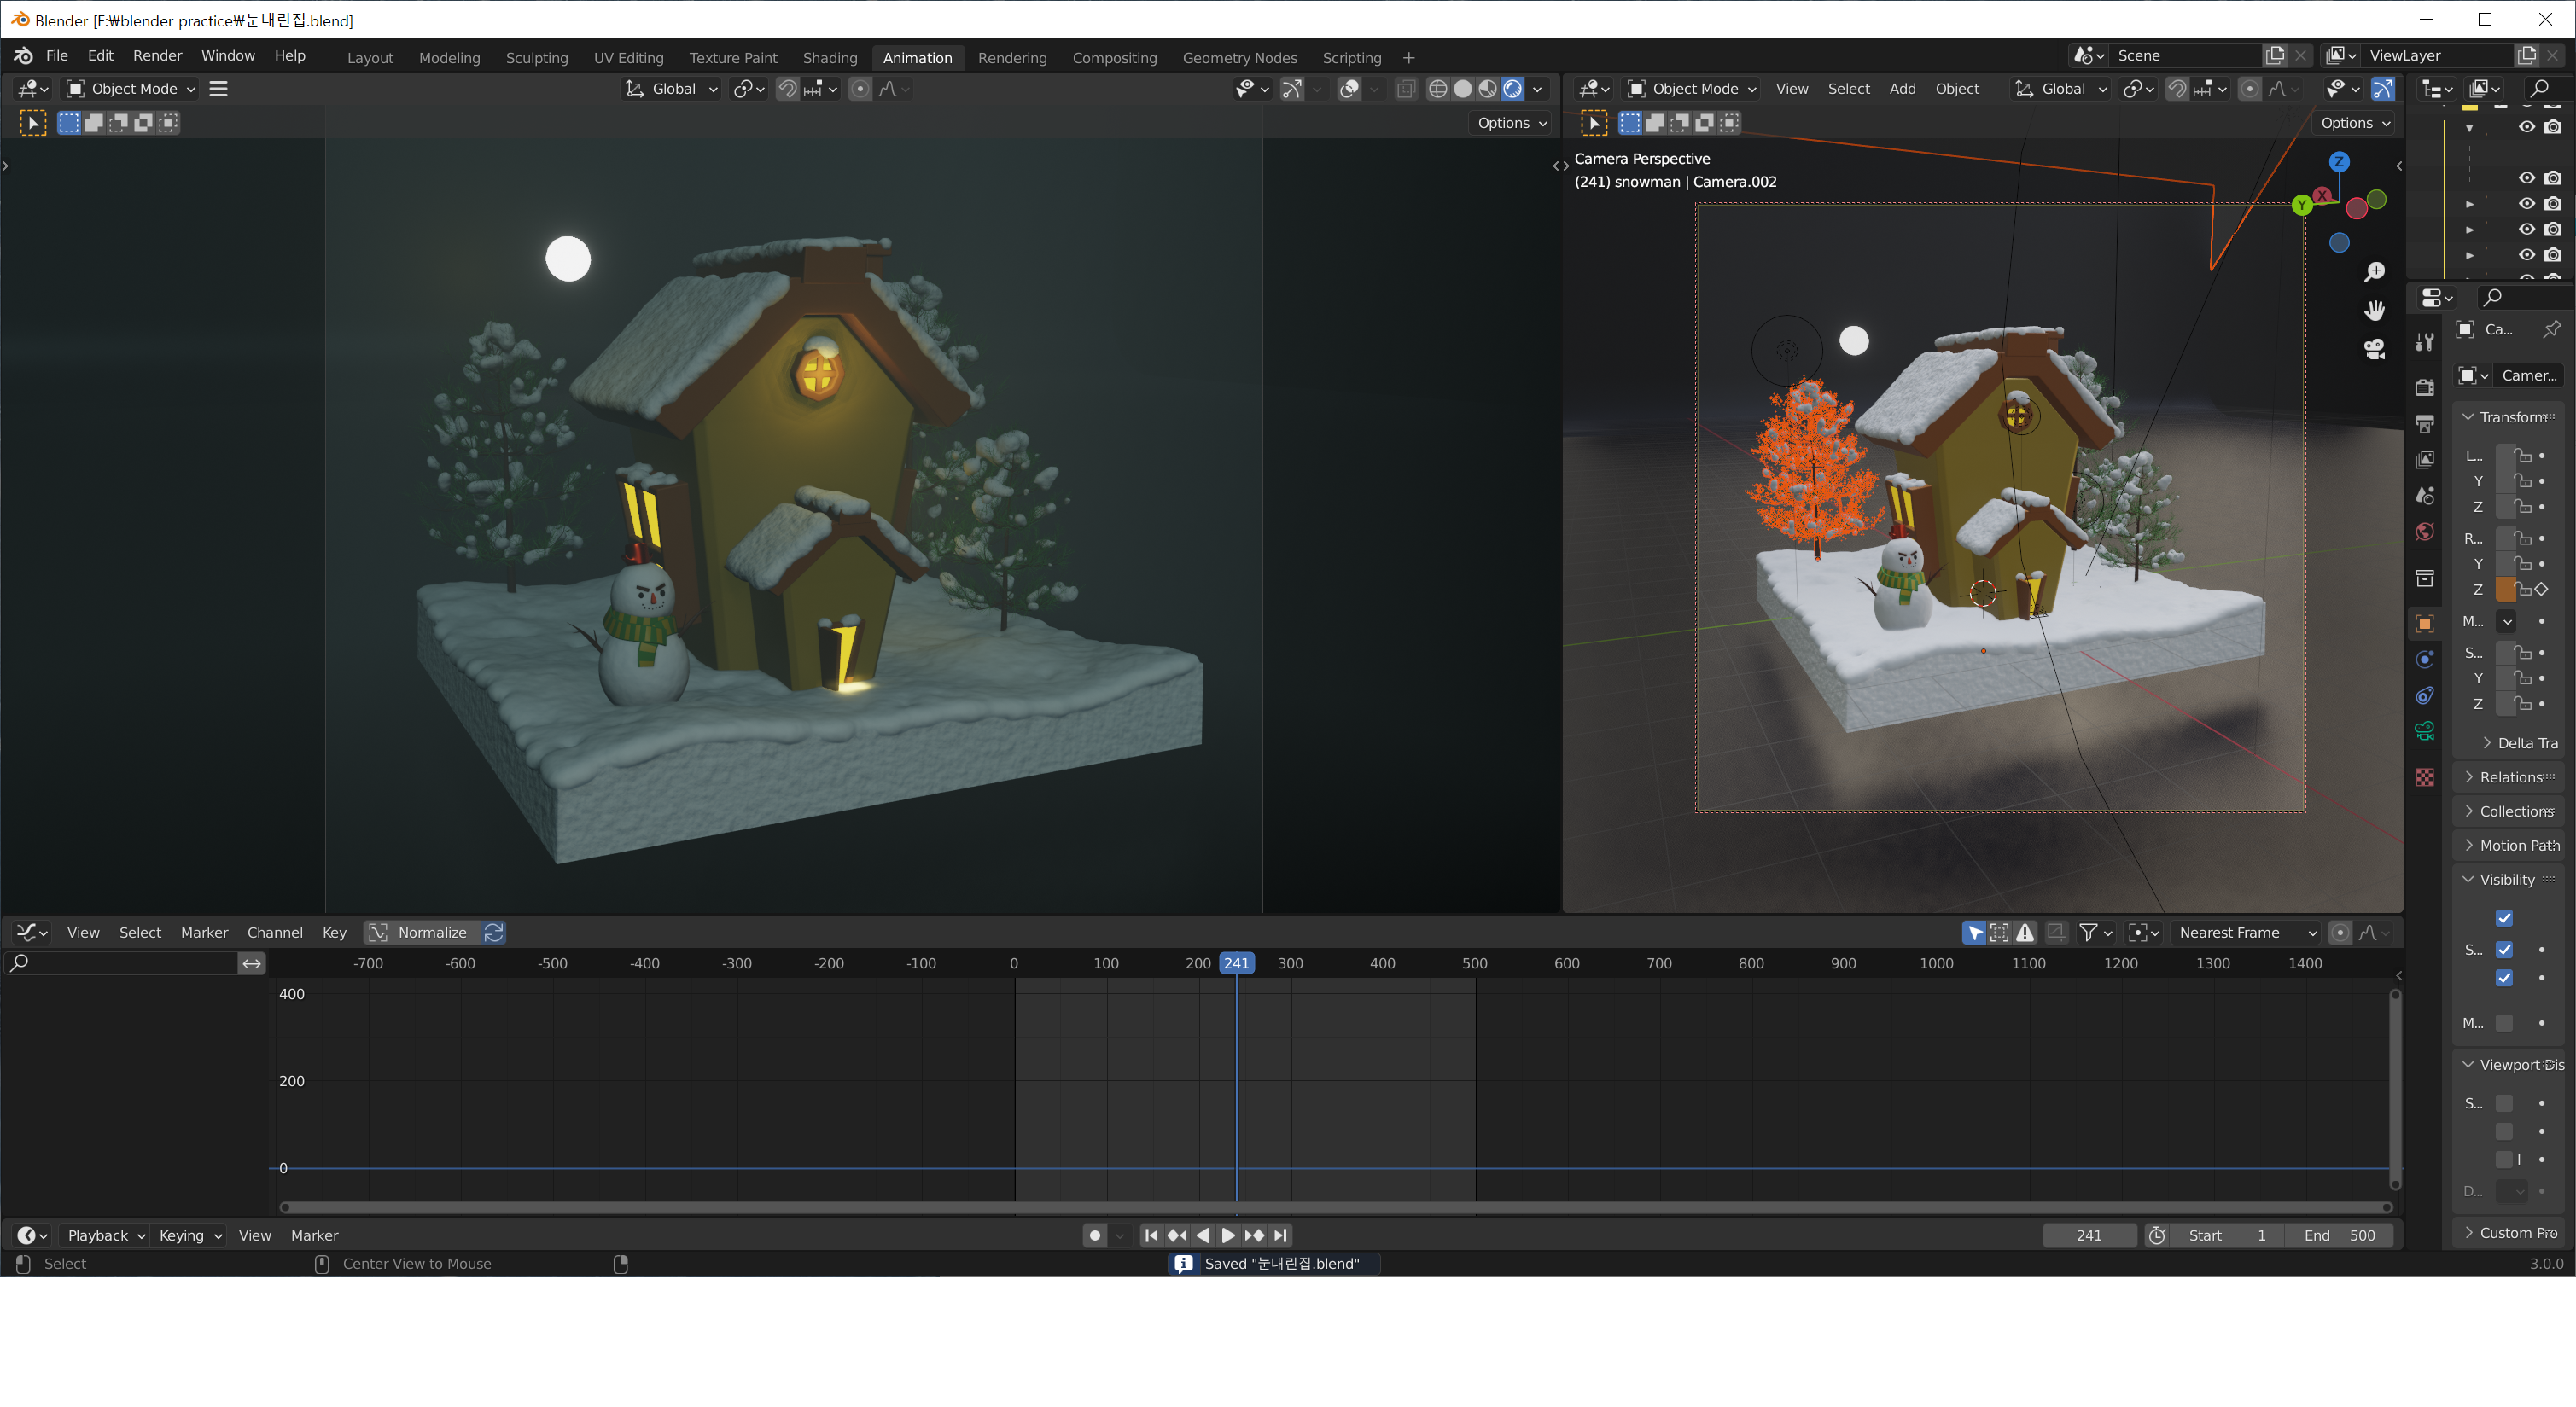The image size is (2576, 1407).
Task: Uncheck the first Visibility checkbox
Action: tap(2504, 918)
